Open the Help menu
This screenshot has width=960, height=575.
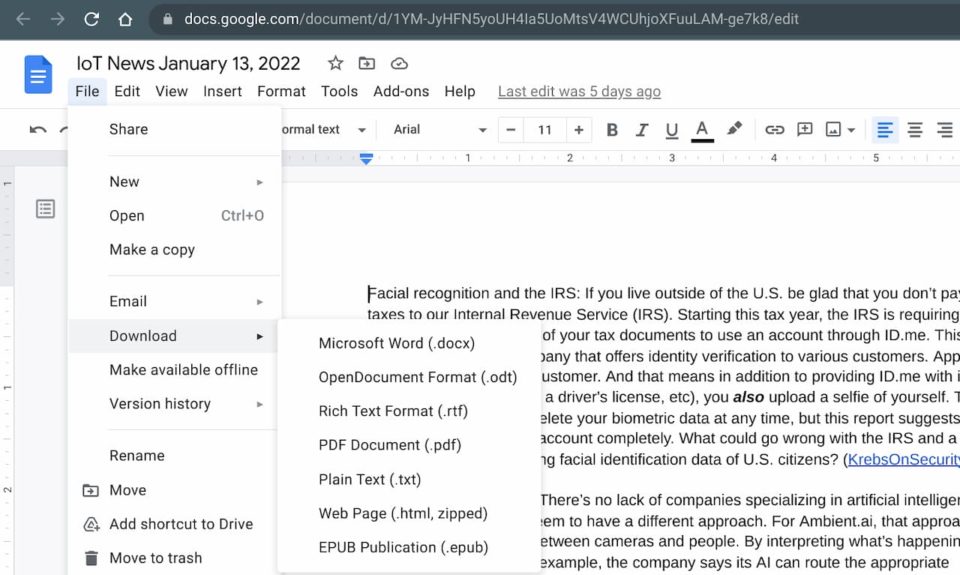pos(460,91)
